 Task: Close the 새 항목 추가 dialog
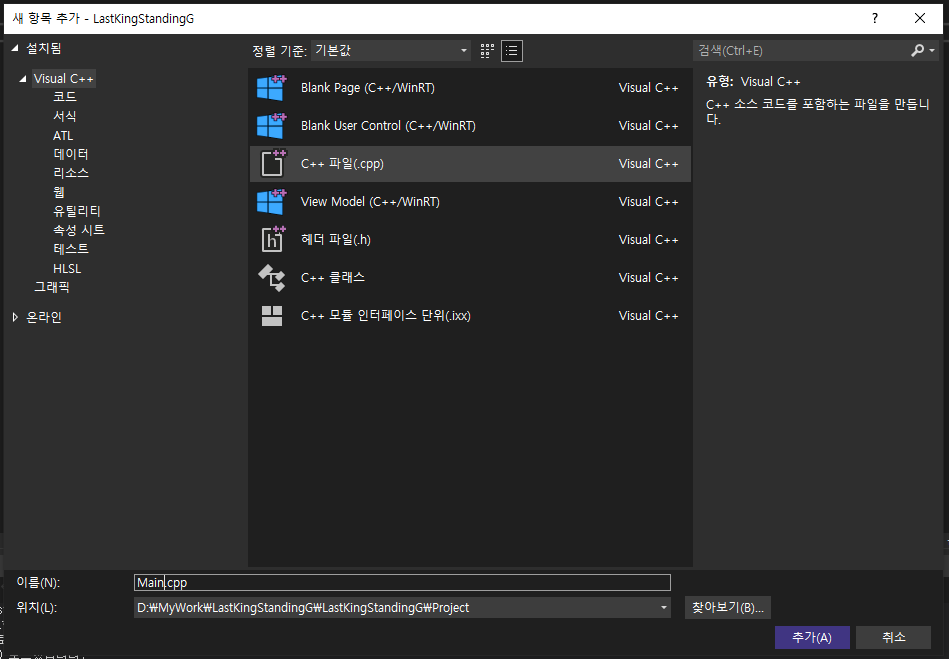(x=920, y=18)
